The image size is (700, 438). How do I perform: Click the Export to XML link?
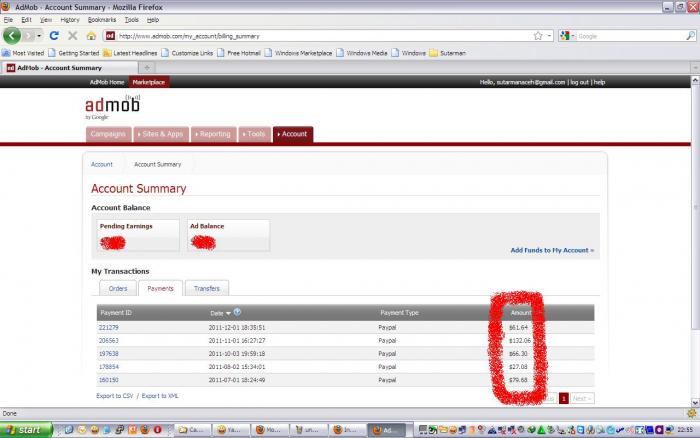[160, 396]
